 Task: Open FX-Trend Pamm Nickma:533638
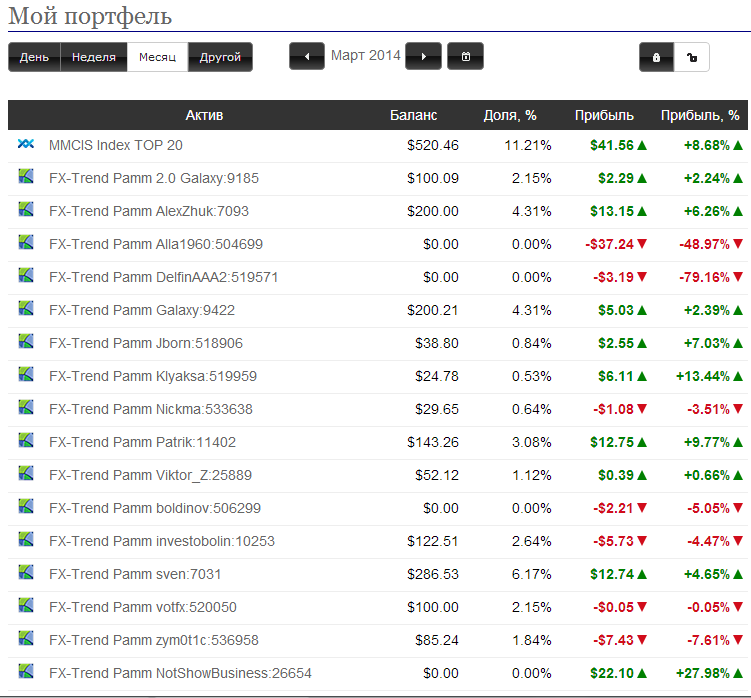click(151, 410)
